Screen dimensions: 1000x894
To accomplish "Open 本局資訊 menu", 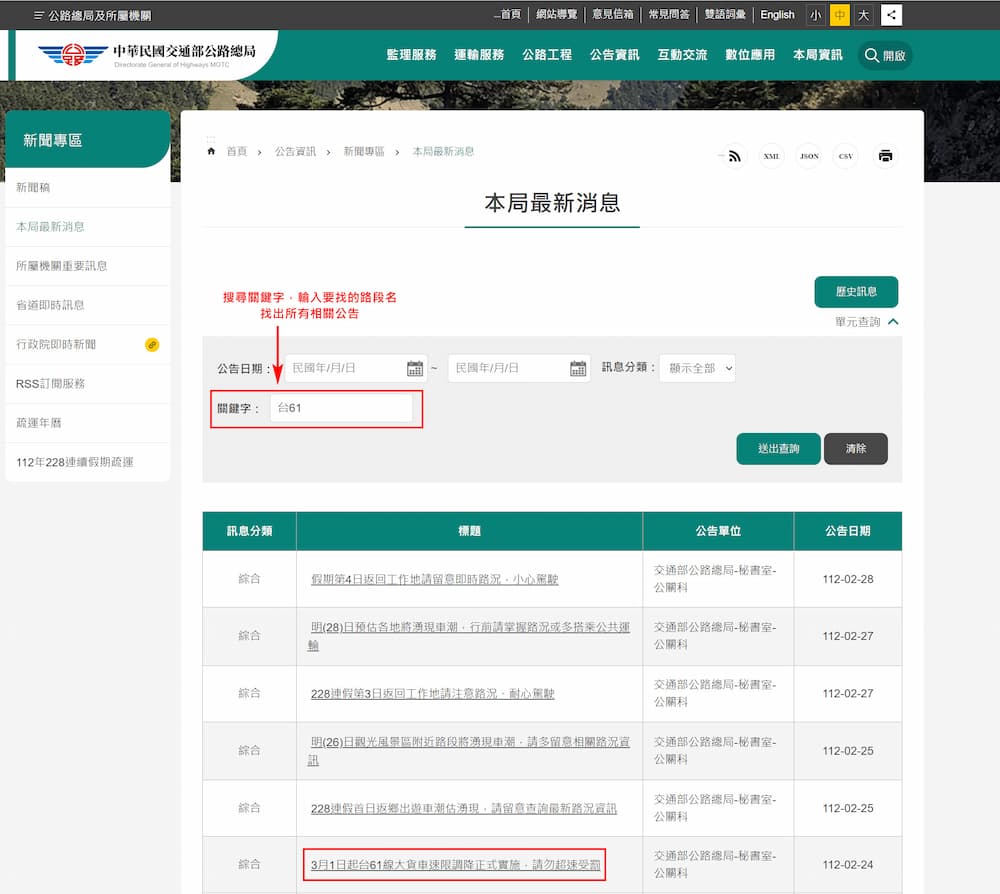I will pyautogui.click(x=818, y=55).
